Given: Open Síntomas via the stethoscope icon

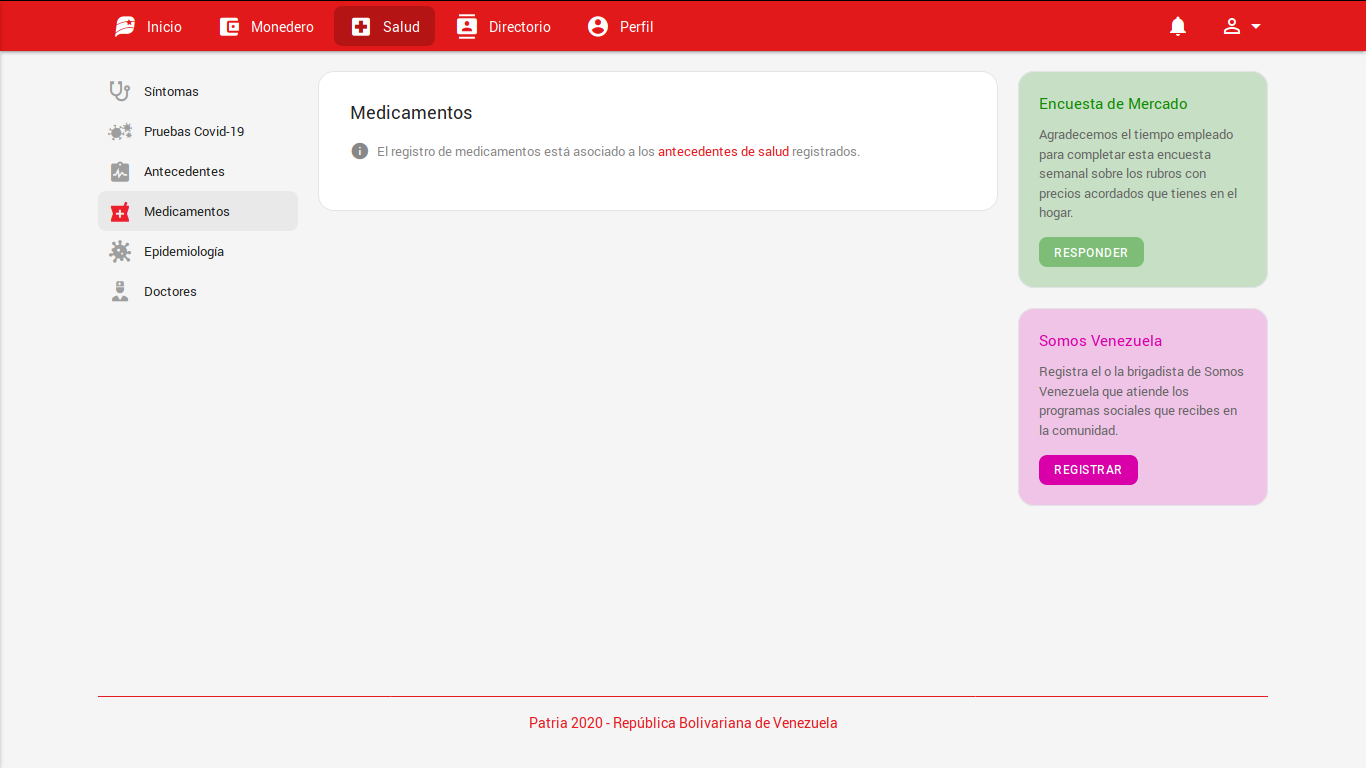Looking at the screenshot, I should [120, 91].
